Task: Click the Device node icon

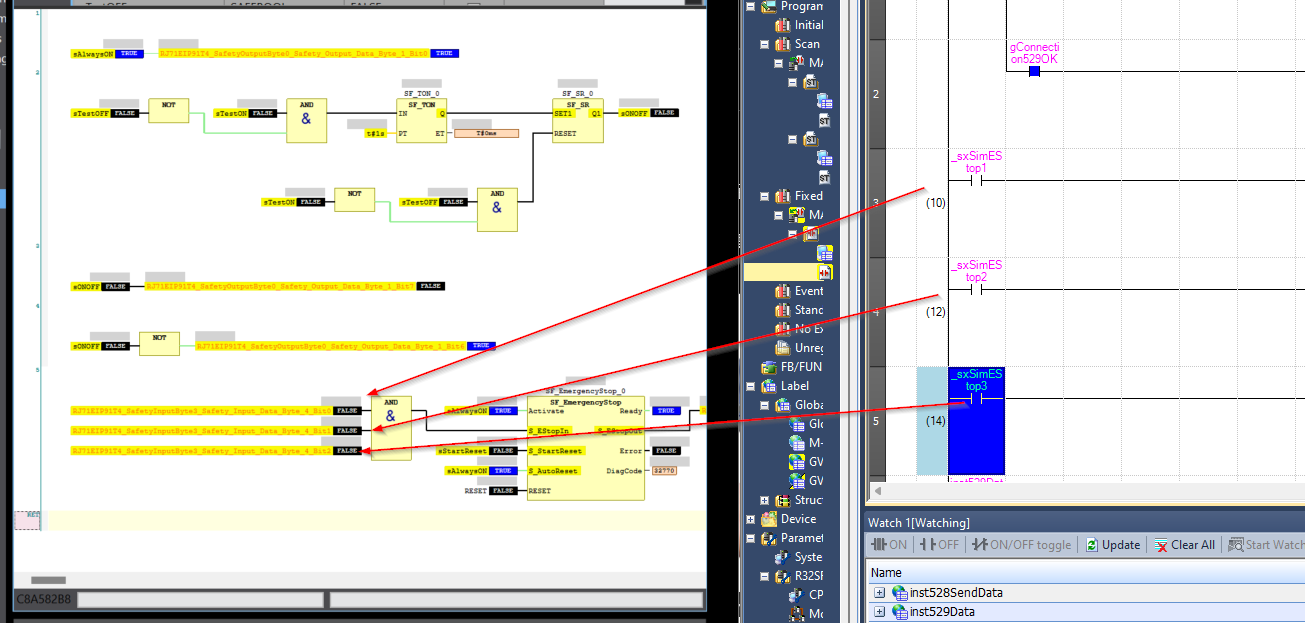Action: 769,519
